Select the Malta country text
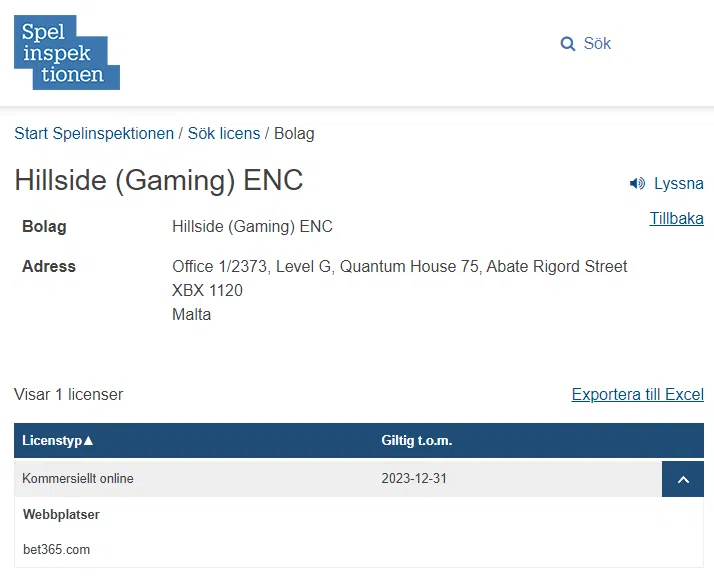Screen dimensions: 714x576 [191, 315]
